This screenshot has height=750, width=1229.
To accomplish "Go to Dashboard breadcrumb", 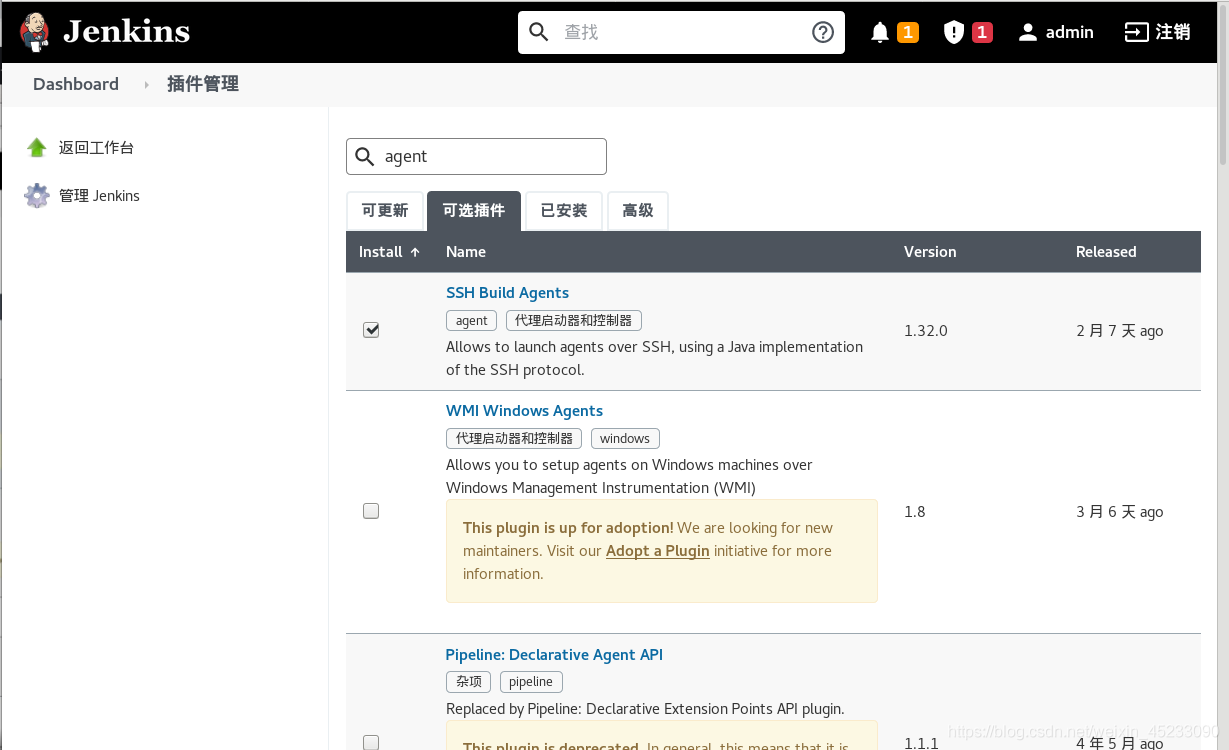I will (x=76, y=84).
